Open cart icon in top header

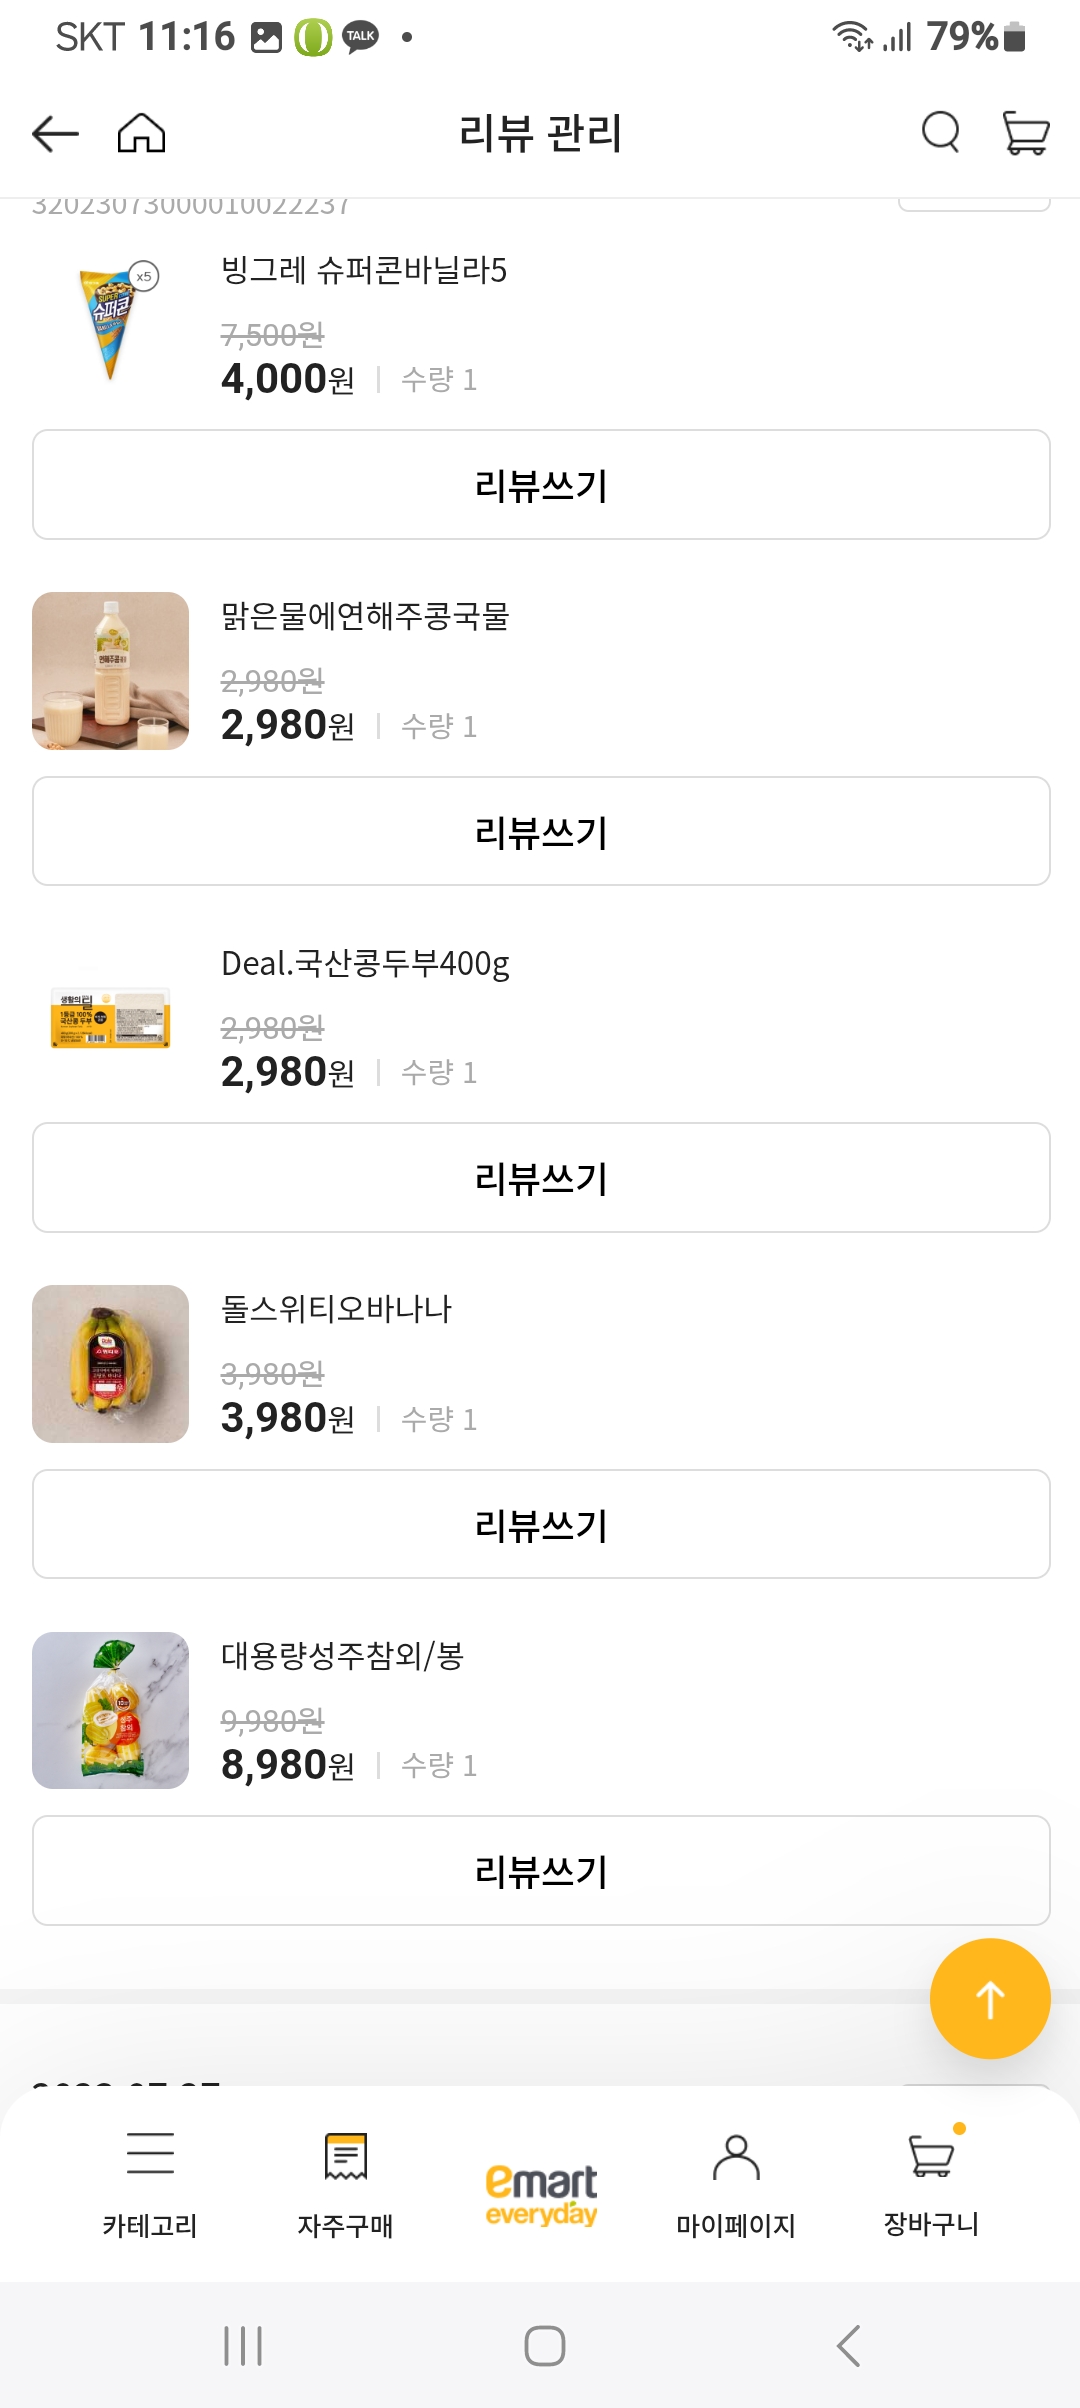1025,132
